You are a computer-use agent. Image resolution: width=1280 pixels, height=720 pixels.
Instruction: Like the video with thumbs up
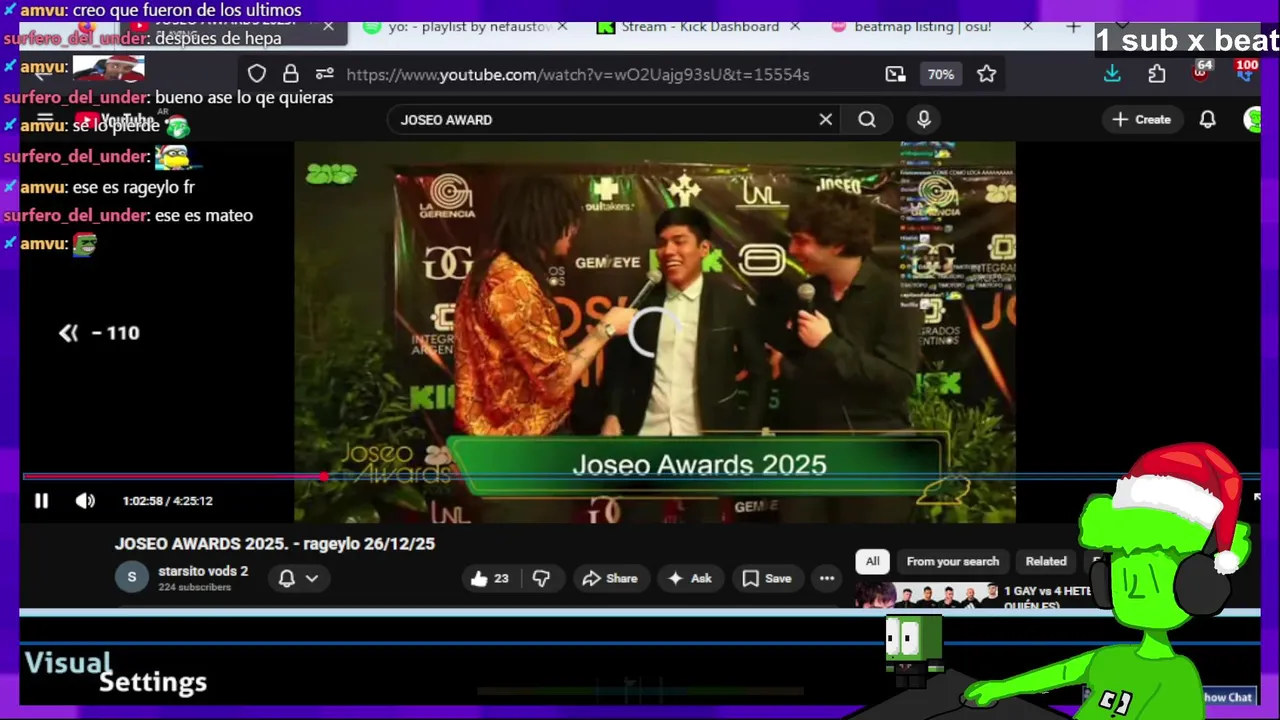(490, 578)
